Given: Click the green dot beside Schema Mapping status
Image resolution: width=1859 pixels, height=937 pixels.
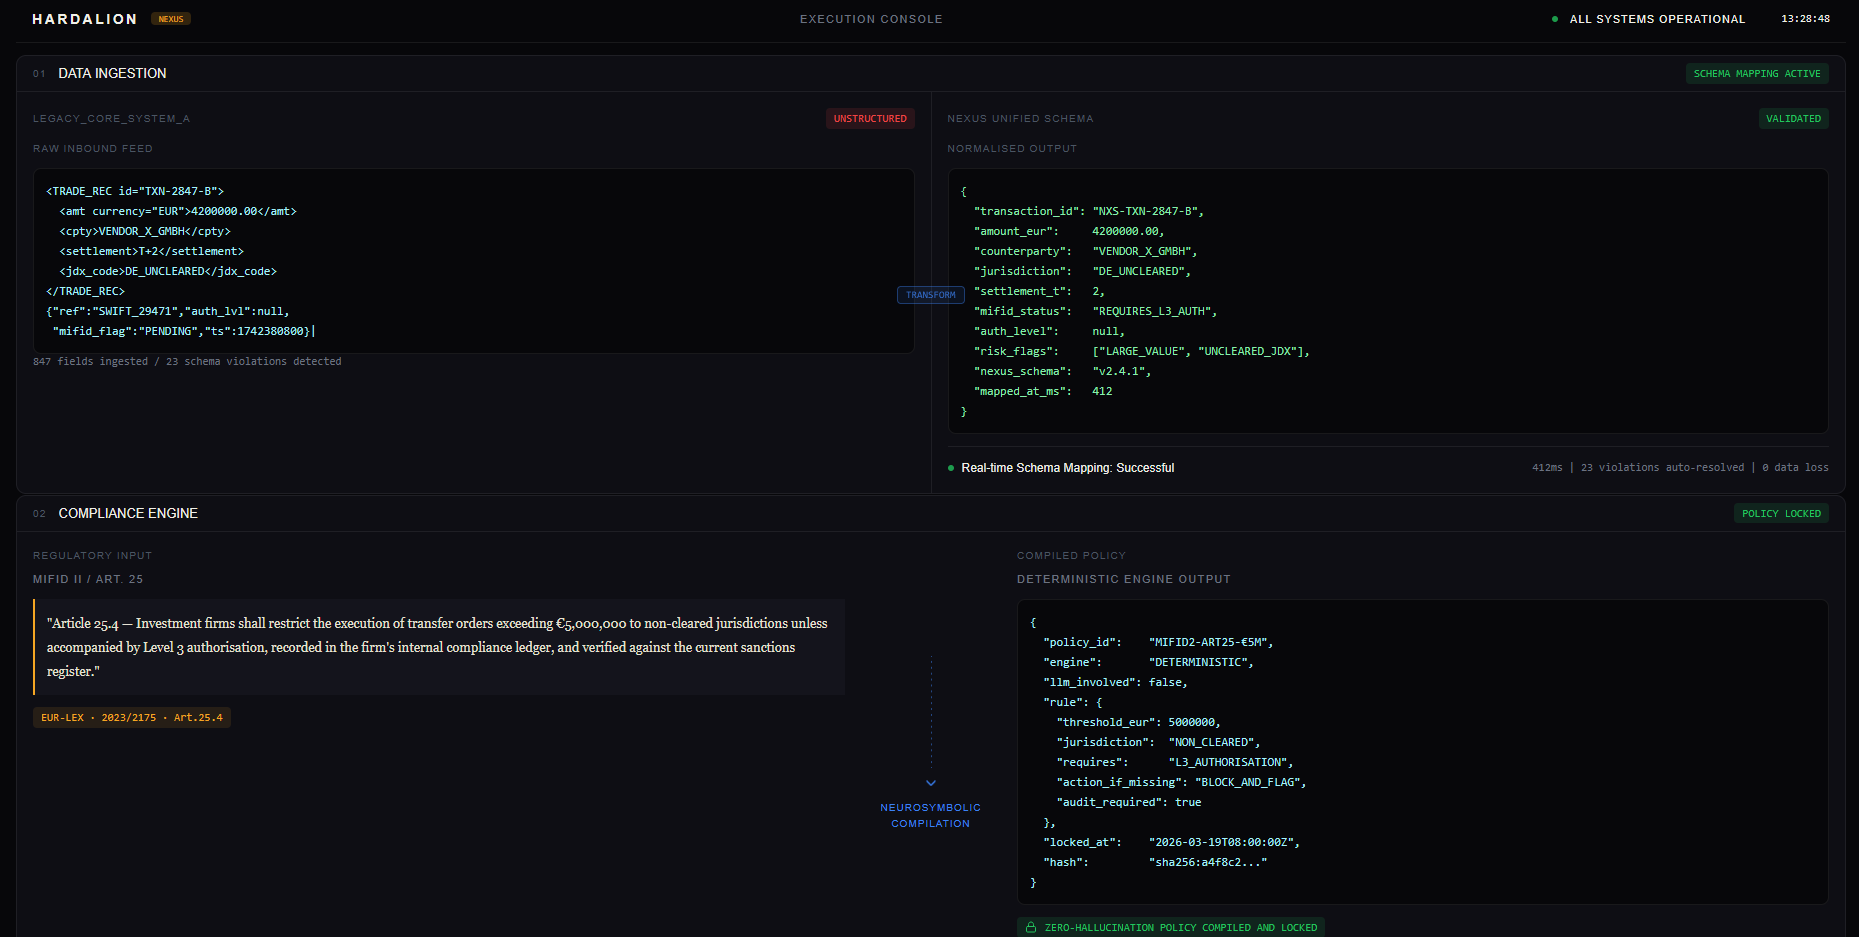Looking at the screenshot, I should [x=951, y=468].
